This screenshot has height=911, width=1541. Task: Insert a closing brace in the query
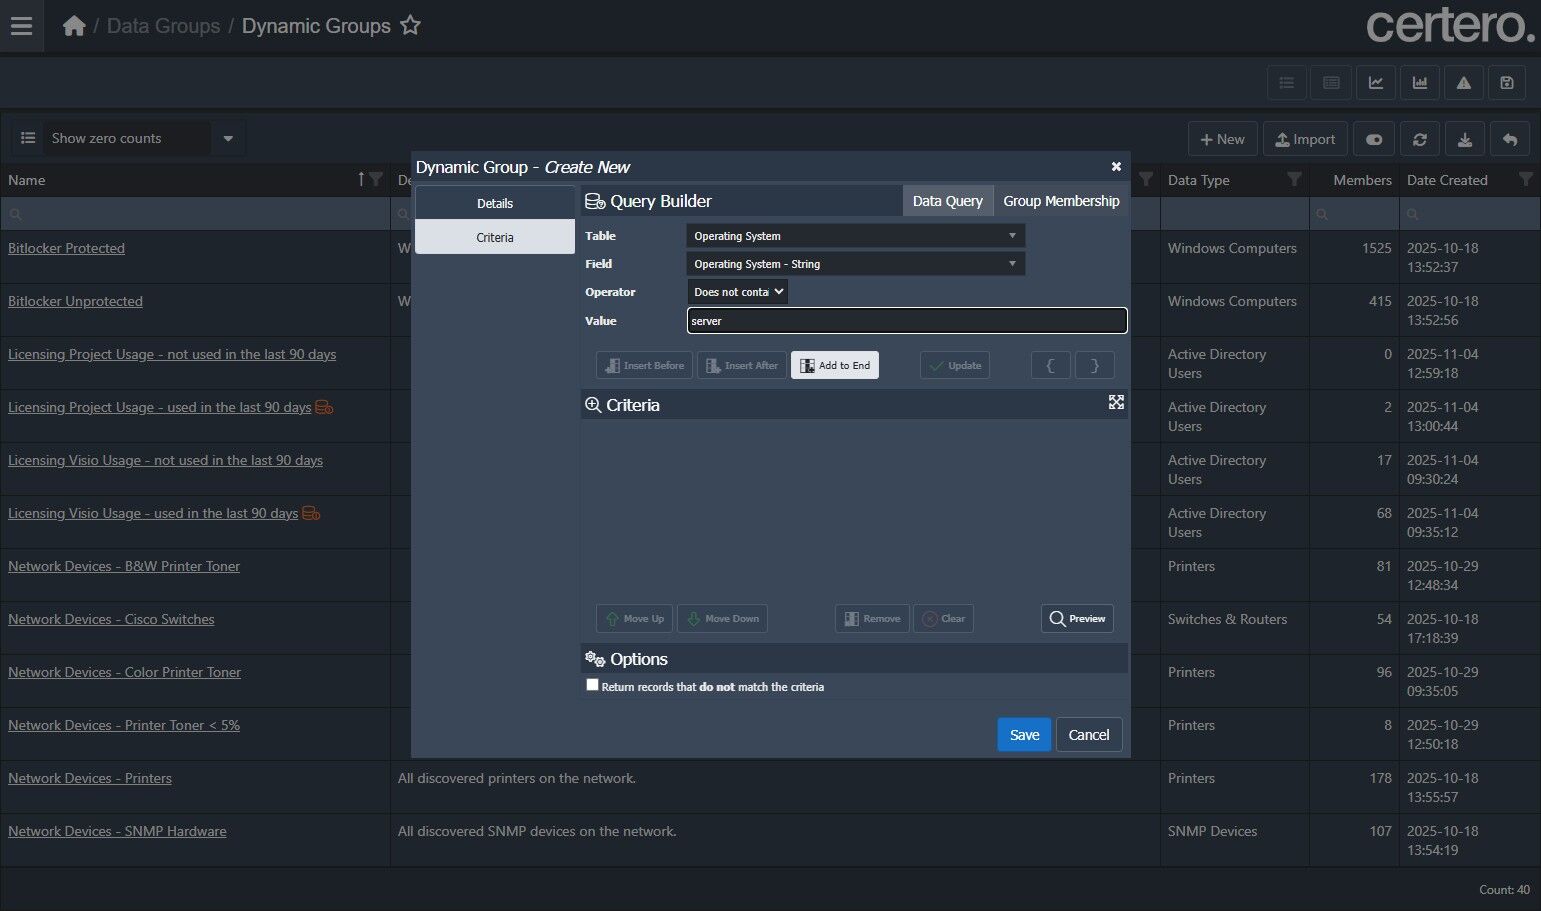[x=1095, y=365]
